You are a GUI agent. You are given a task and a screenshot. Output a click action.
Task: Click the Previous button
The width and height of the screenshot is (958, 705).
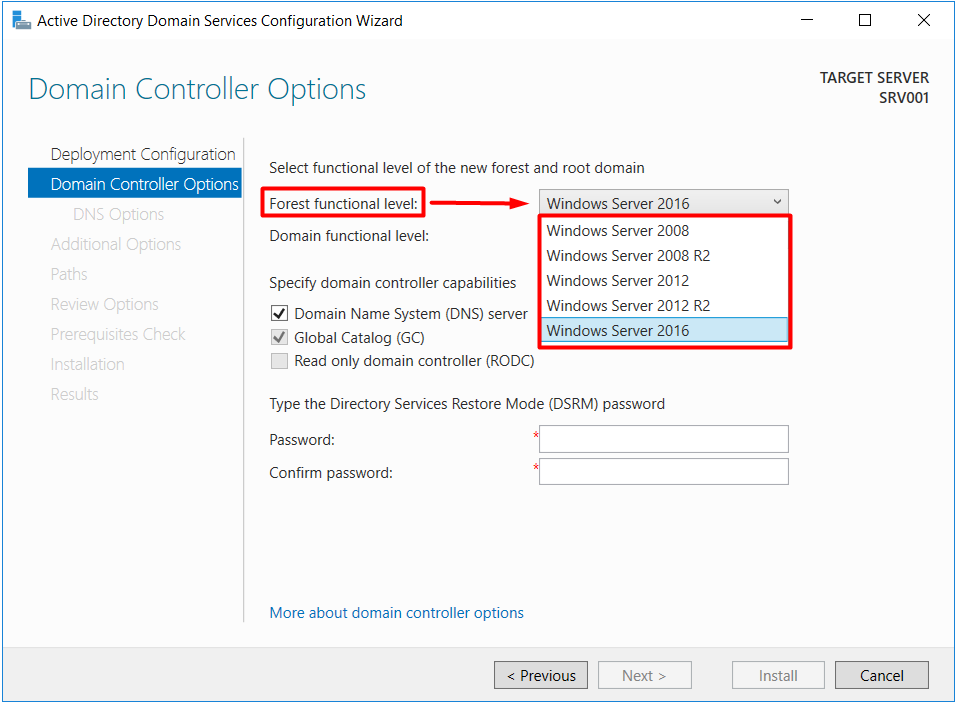click(541, 676)
